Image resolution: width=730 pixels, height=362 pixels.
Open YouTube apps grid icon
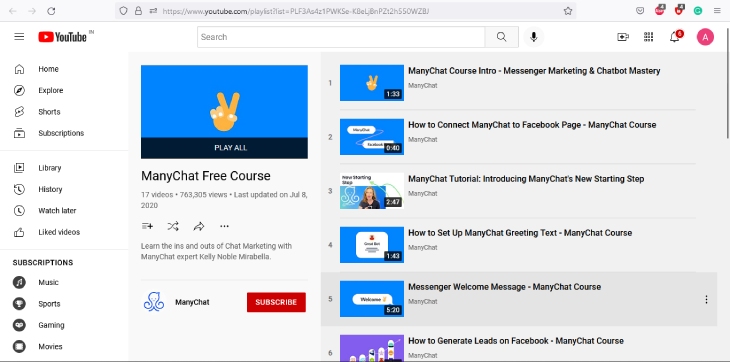[649, 37]
